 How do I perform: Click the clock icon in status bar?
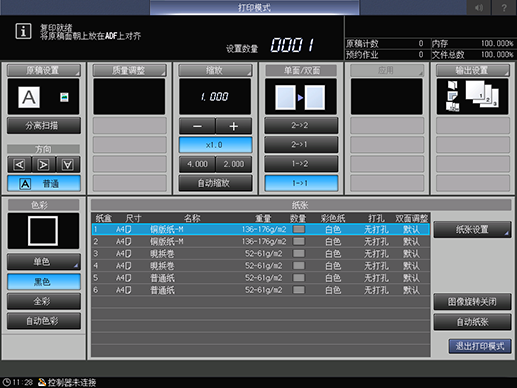[7, 382]
